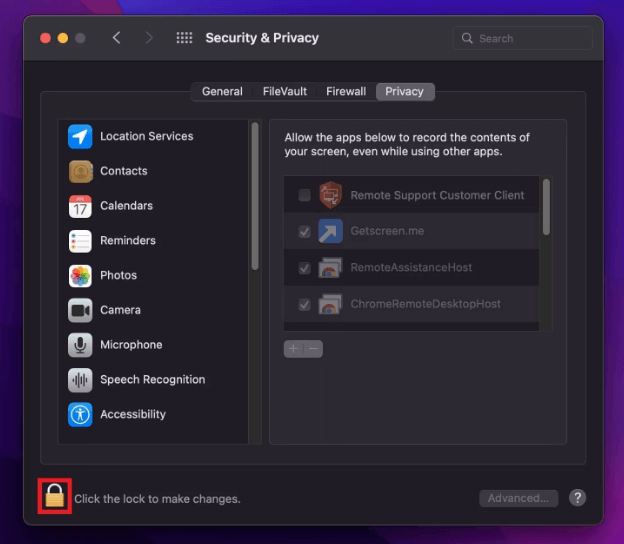This screenshot has width=624, height=544.
Task: Click the RemoteAssistanceHost app icon
Action: pyautogui.click(x=330, y=267)
